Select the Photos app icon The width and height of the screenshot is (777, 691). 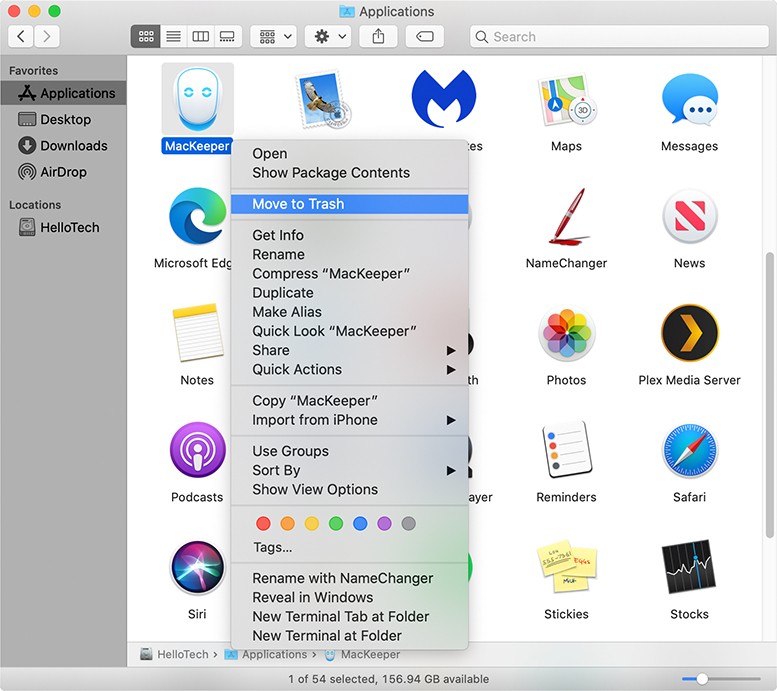(566, 334)
